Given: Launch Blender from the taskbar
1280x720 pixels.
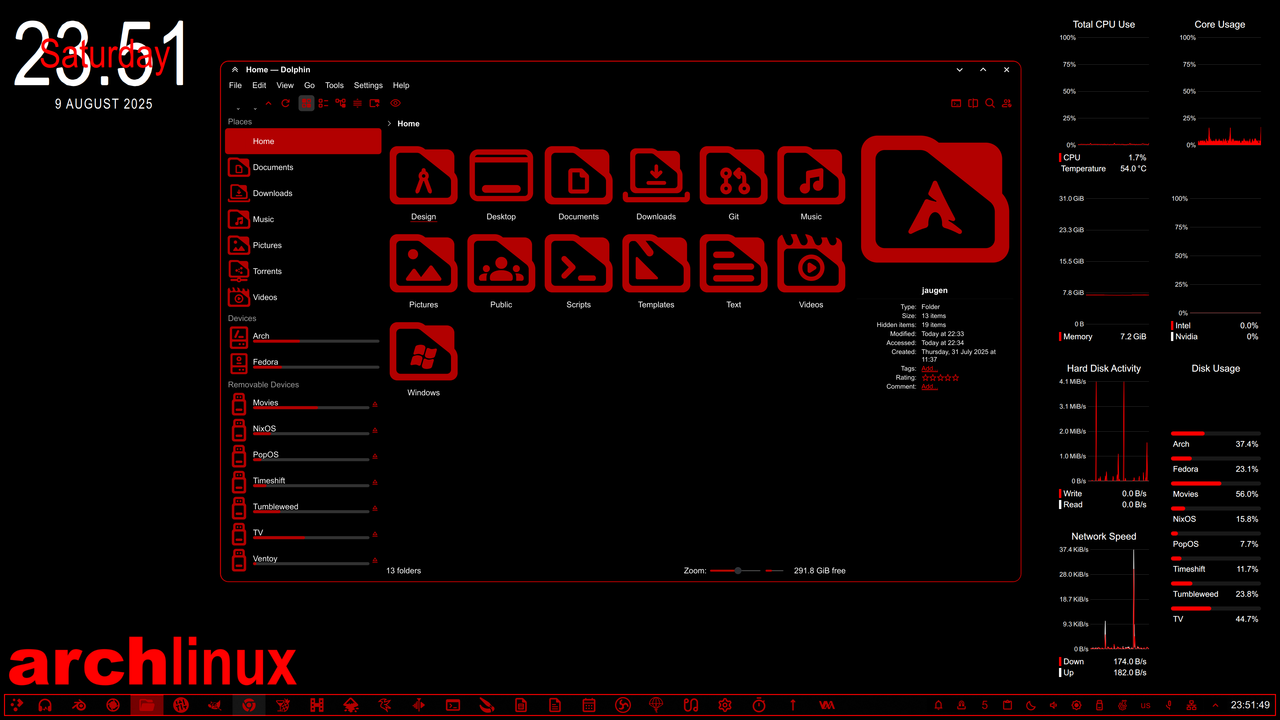Looking at the screenshot, I should pos(79,705).
